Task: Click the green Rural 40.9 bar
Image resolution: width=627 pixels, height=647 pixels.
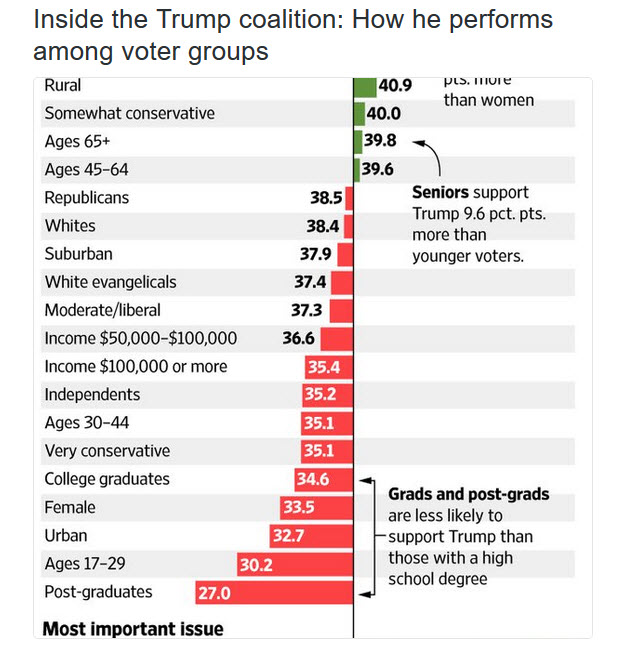Action: [364, 87]
